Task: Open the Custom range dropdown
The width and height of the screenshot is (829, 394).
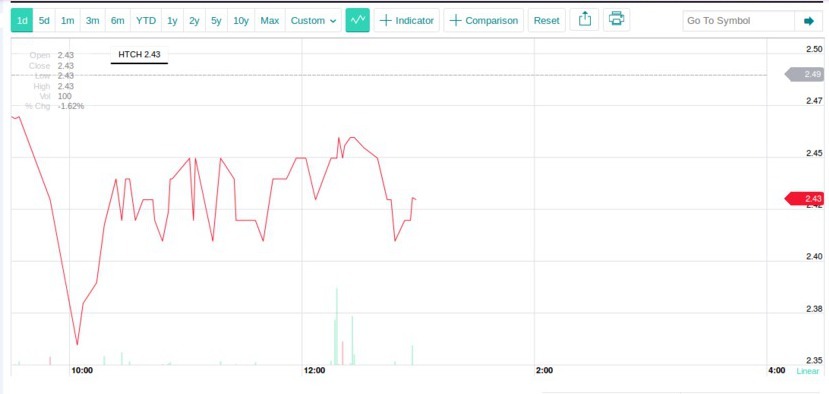Action: click(313, 21)
